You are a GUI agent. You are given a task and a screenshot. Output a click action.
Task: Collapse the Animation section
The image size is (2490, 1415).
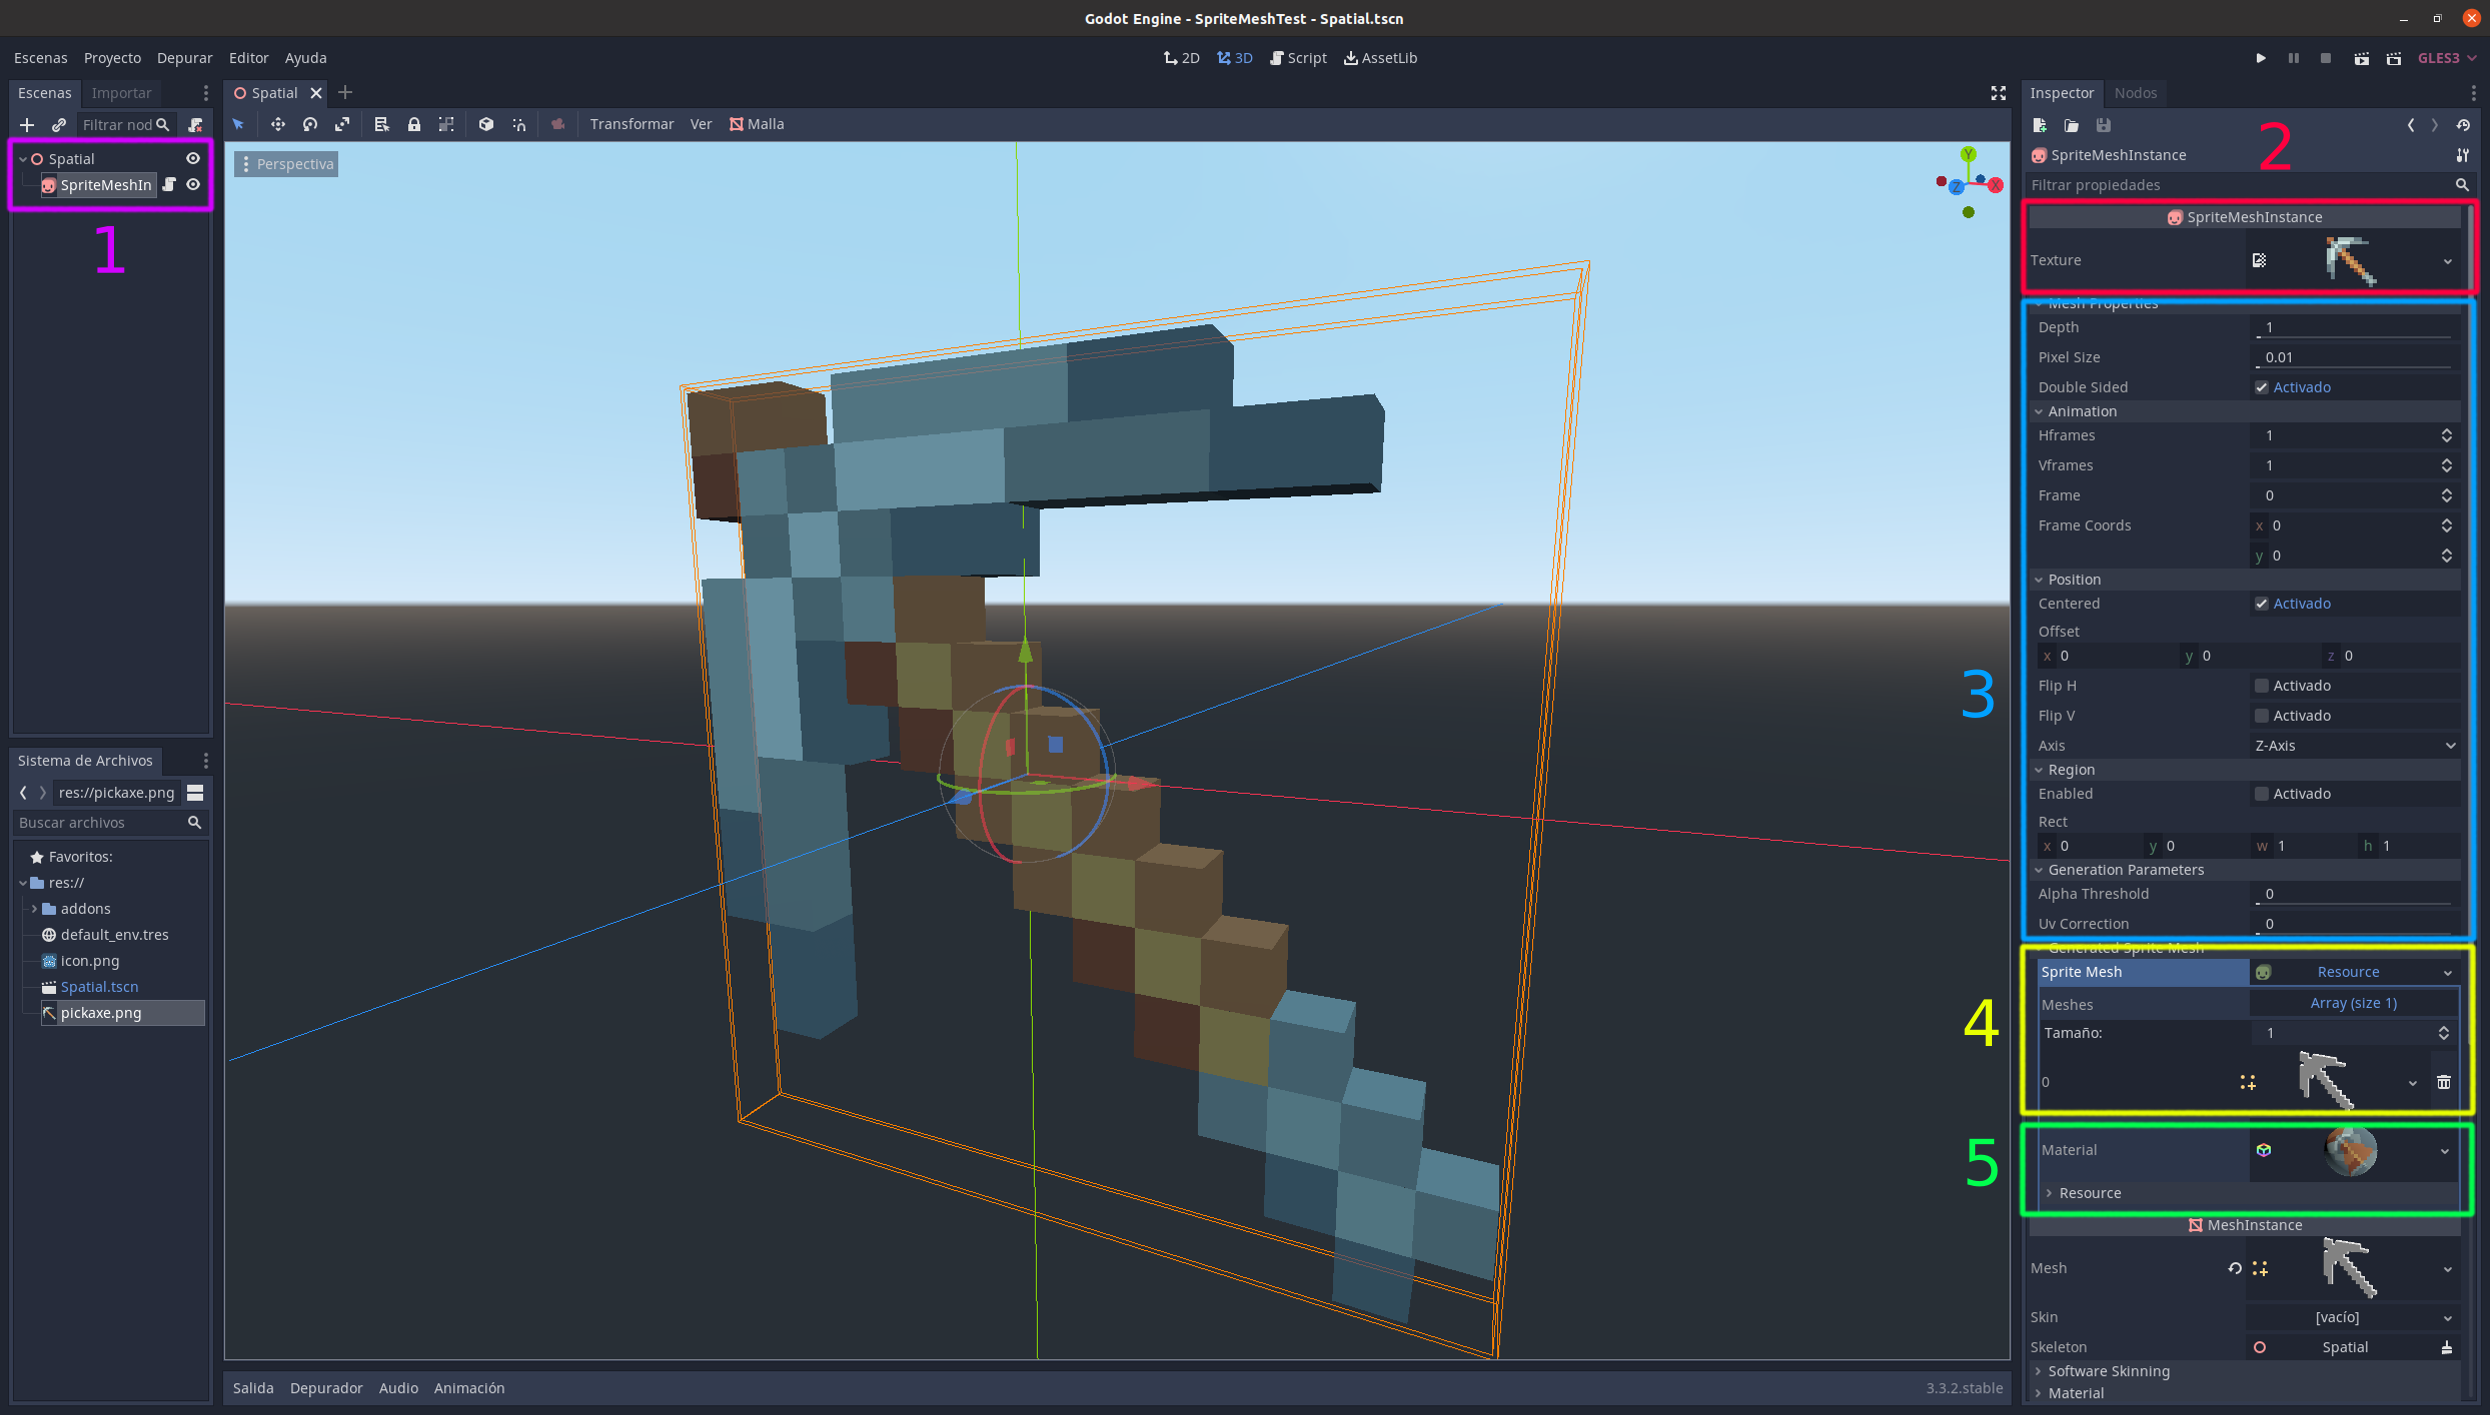click(2080, 411)
